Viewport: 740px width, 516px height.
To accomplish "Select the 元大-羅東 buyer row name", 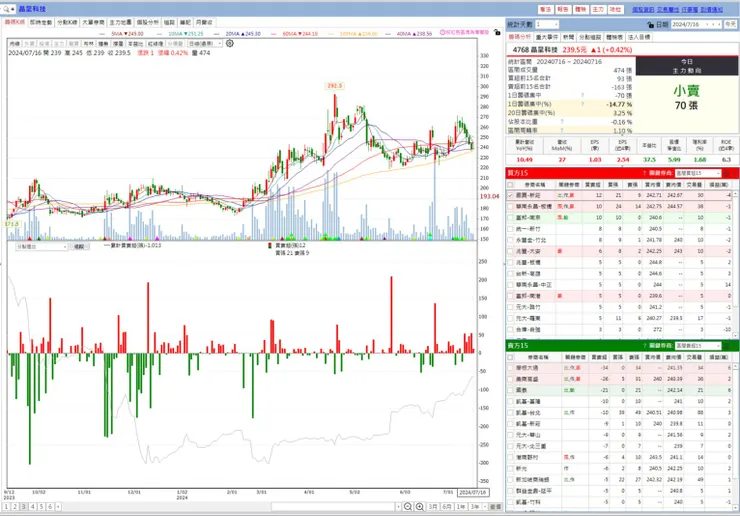I will coord(528,319).
